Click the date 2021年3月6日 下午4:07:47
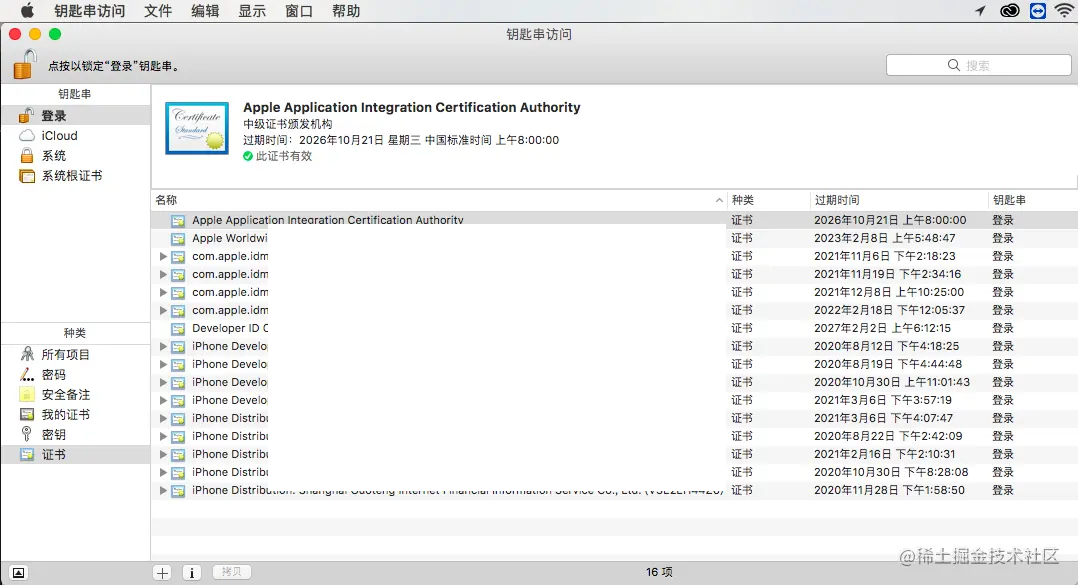Screen dimensions: 1078x585 (x=883, y=418)
